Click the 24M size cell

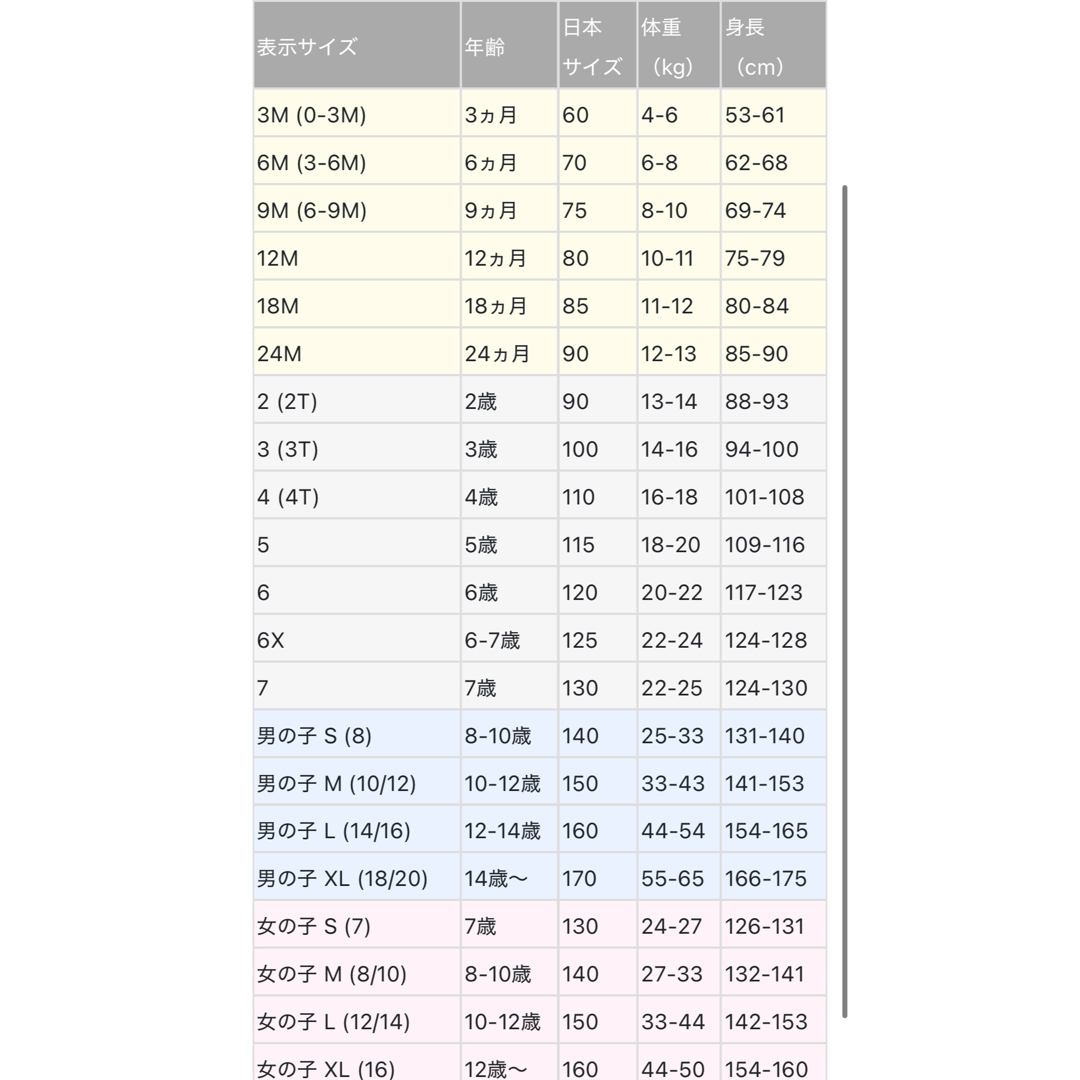(357, 353)
